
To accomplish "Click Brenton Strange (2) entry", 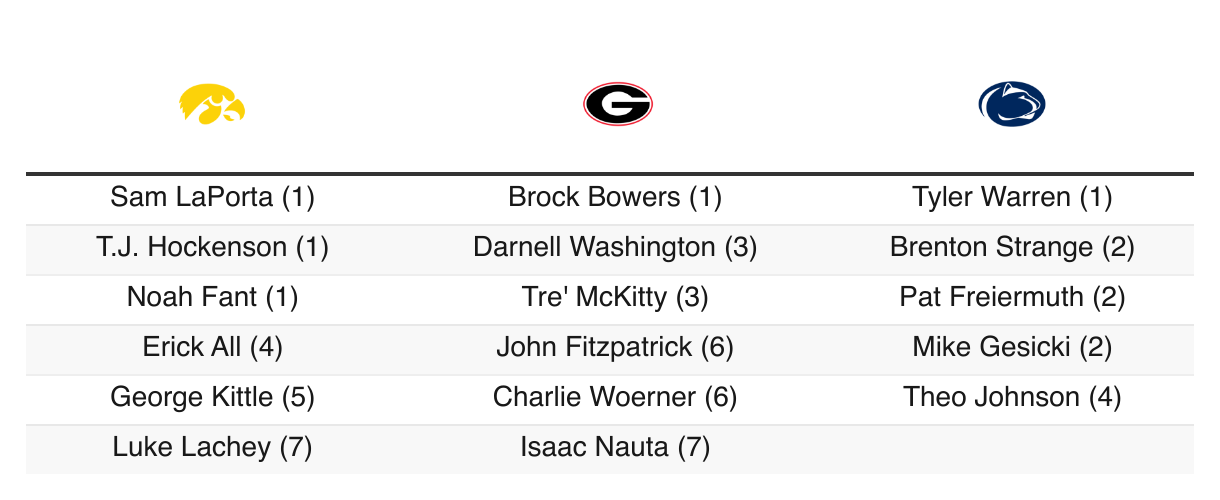I will [1012, 247].
